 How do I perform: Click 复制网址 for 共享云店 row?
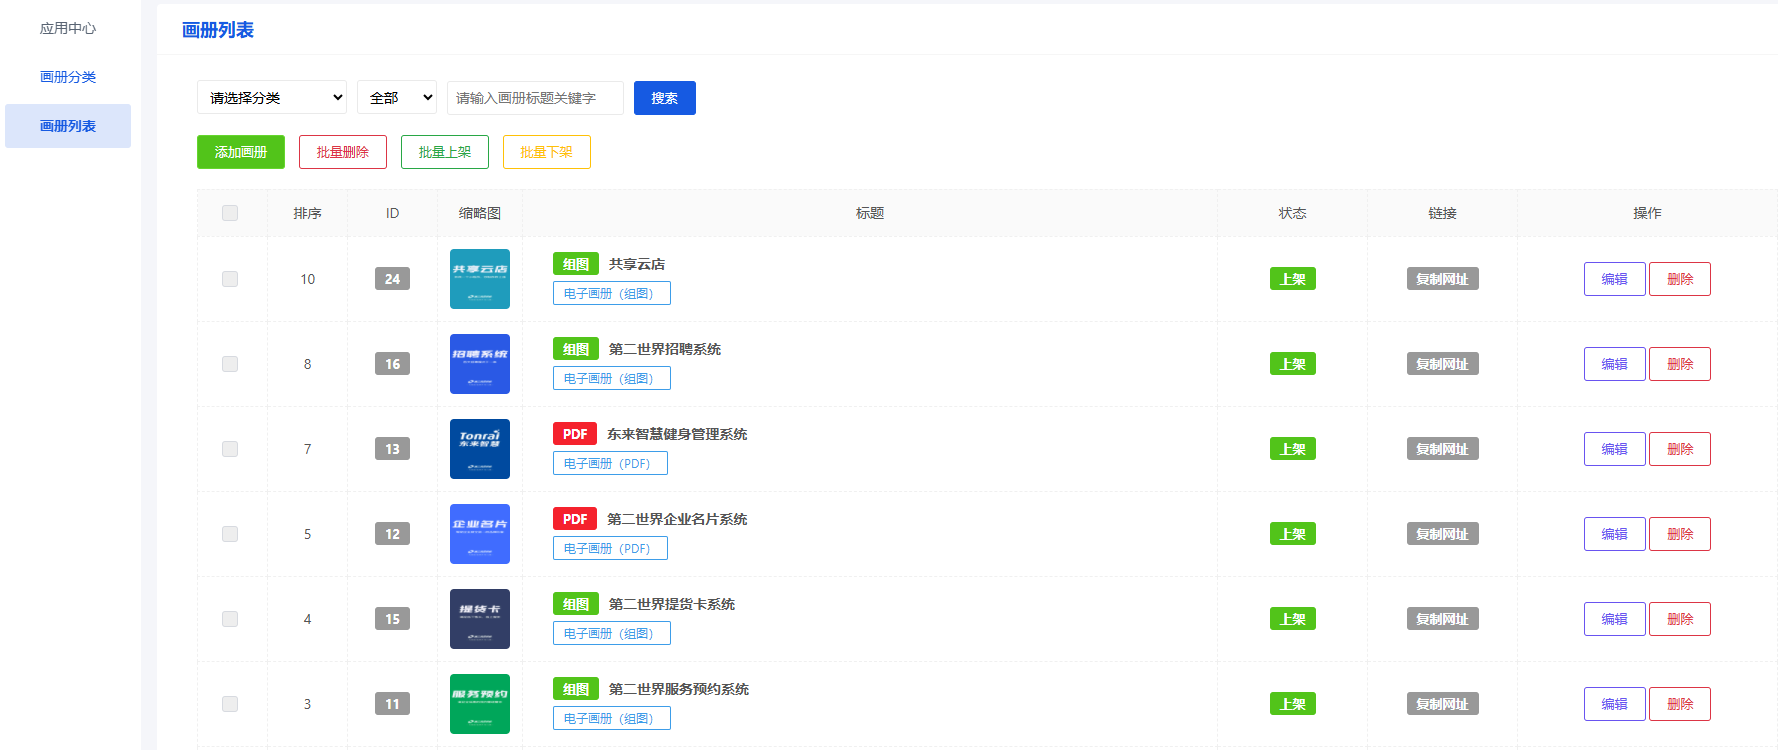pos(1442,279)
